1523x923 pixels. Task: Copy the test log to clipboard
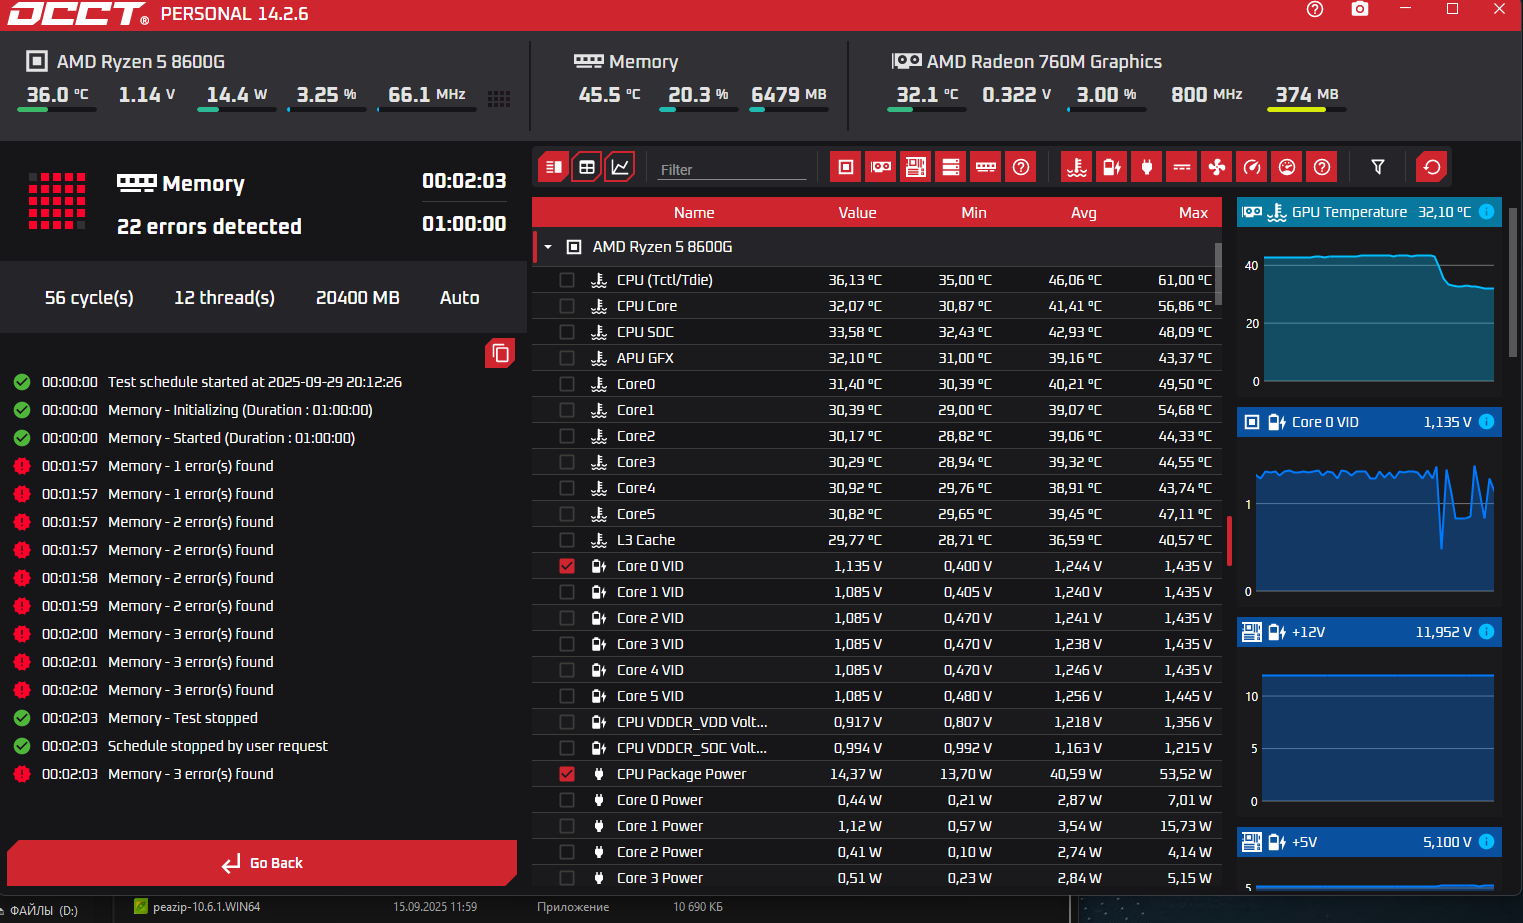click(500, 353)
